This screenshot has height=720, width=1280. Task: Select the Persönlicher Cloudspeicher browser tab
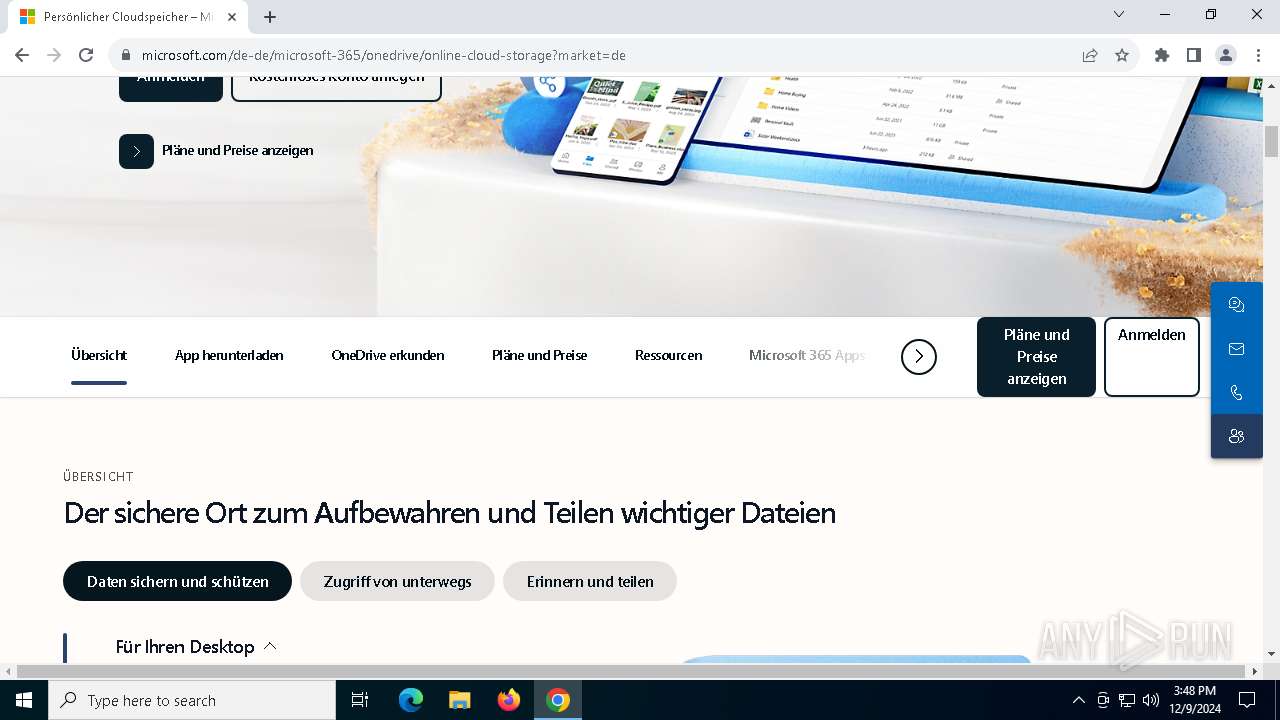pos(128,17)
